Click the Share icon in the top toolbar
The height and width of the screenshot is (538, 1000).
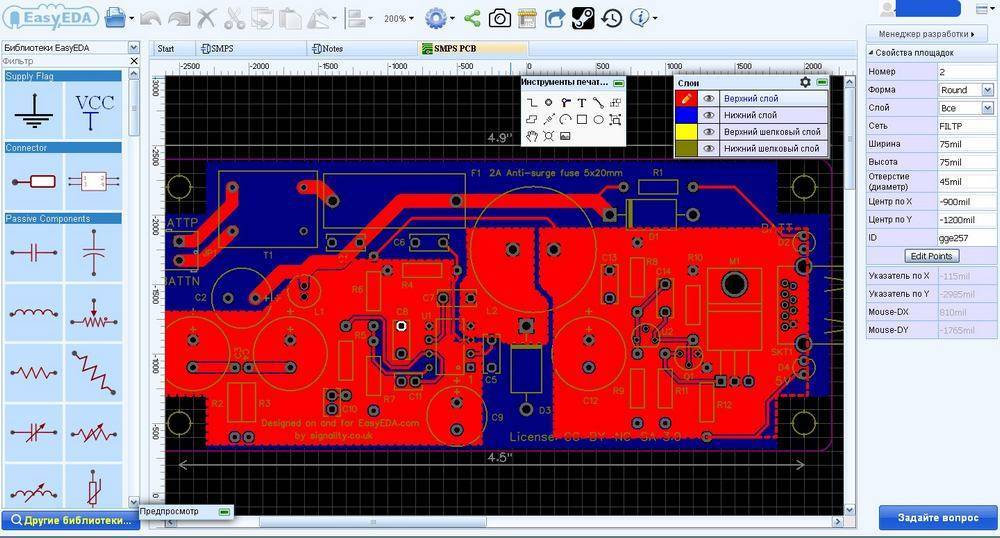coord(471,18)
